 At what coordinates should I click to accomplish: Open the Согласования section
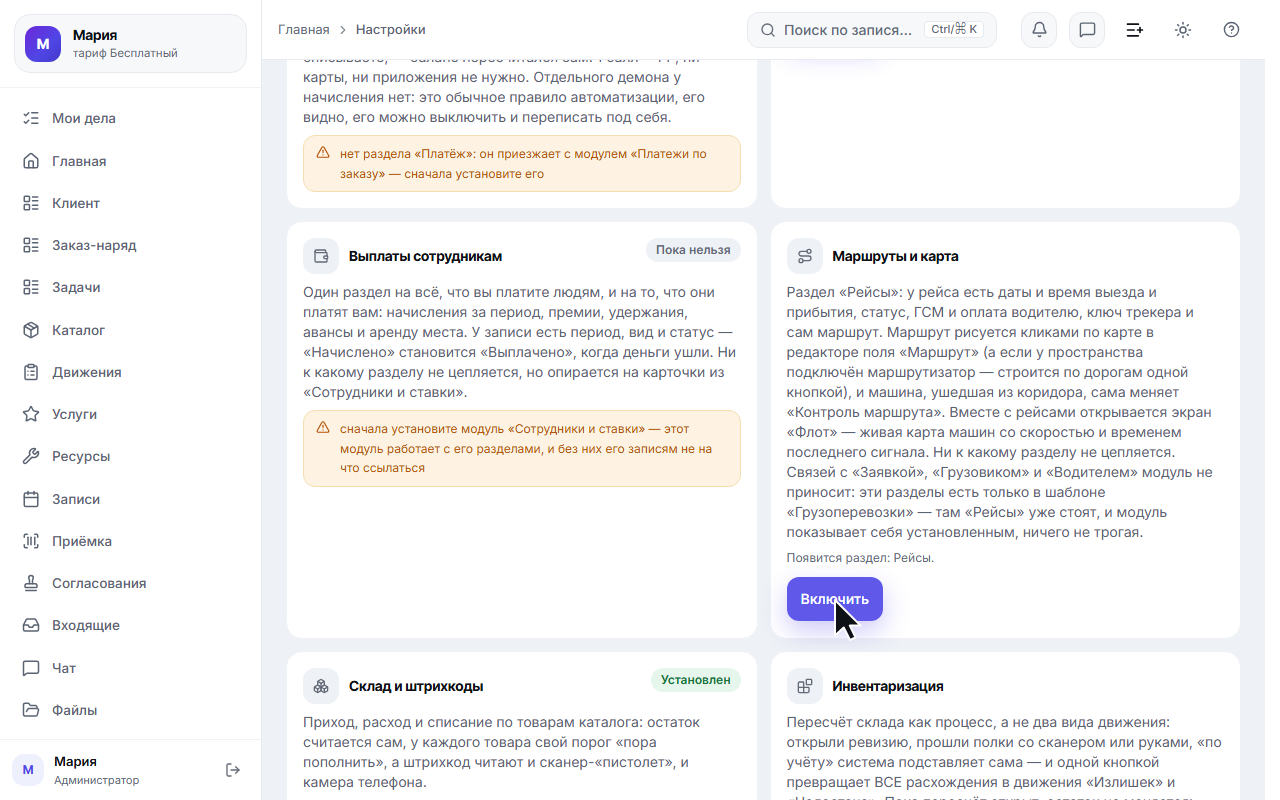130,583
